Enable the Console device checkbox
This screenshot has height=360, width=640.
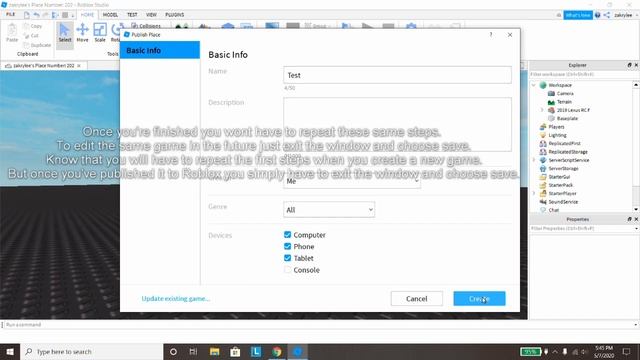(x=287, y=270)
